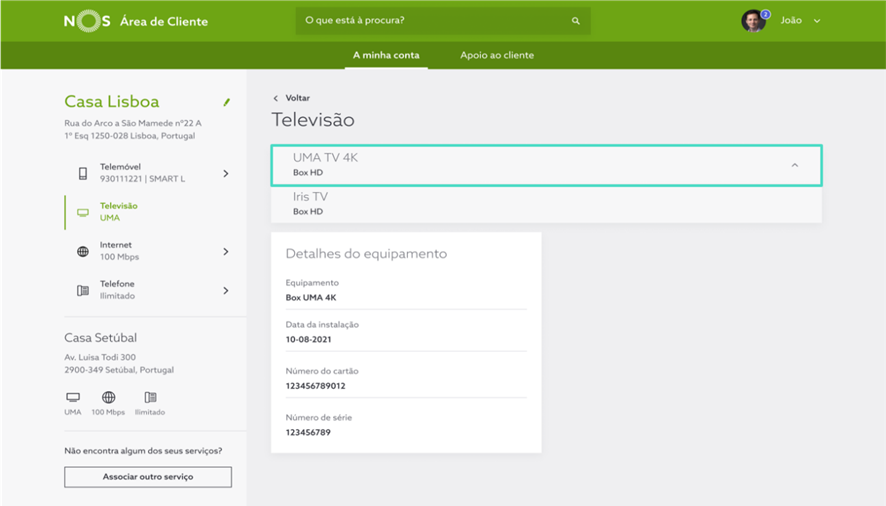Edit Casa Lisboa with the pencil icon

tap(227, 102)
